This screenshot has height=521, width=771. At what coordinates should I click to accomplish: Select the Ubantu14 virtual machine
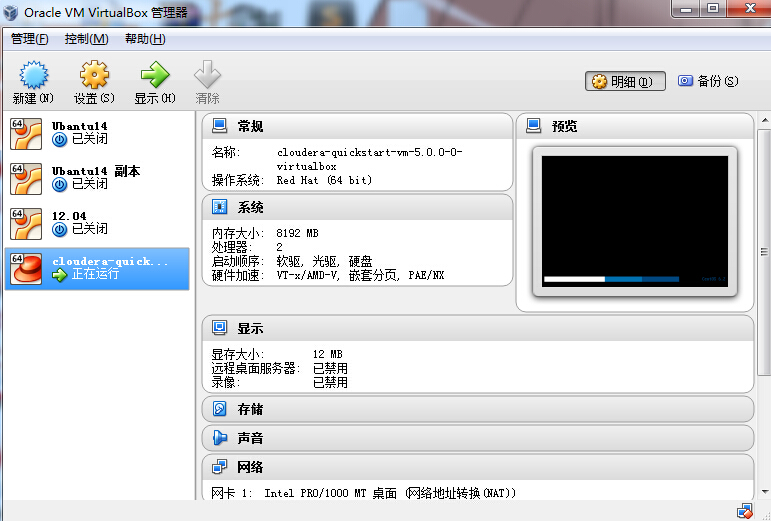(97, 134)
